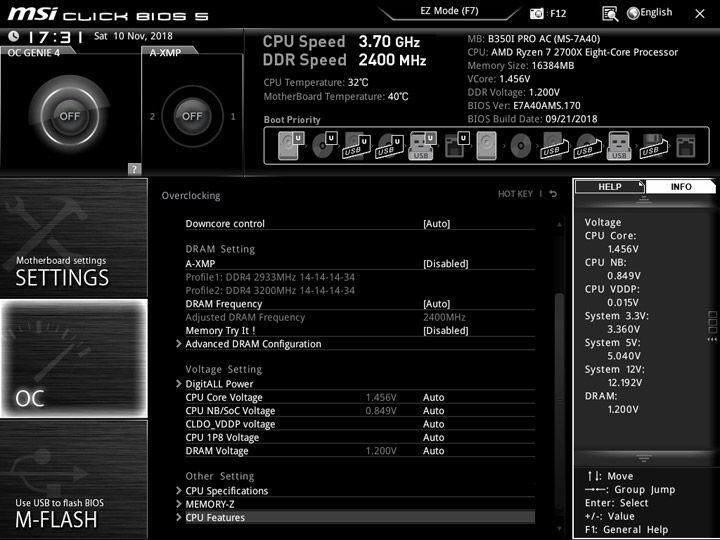Screen dimensions: 720x540
Task: Select the UEFI USB hard disk boot icon
Action: coord(357,146)
